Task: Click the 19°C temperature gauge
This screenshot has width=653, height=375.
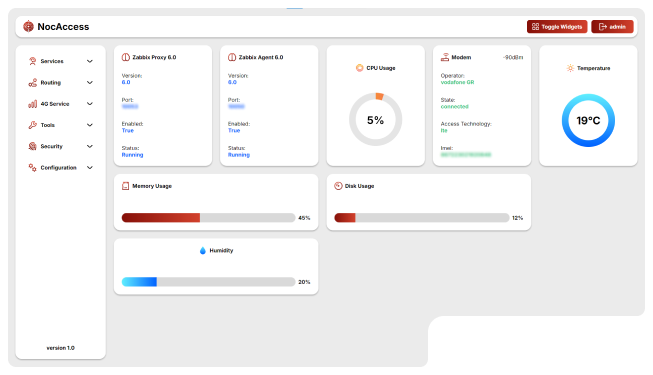Action: pos(588,120)
